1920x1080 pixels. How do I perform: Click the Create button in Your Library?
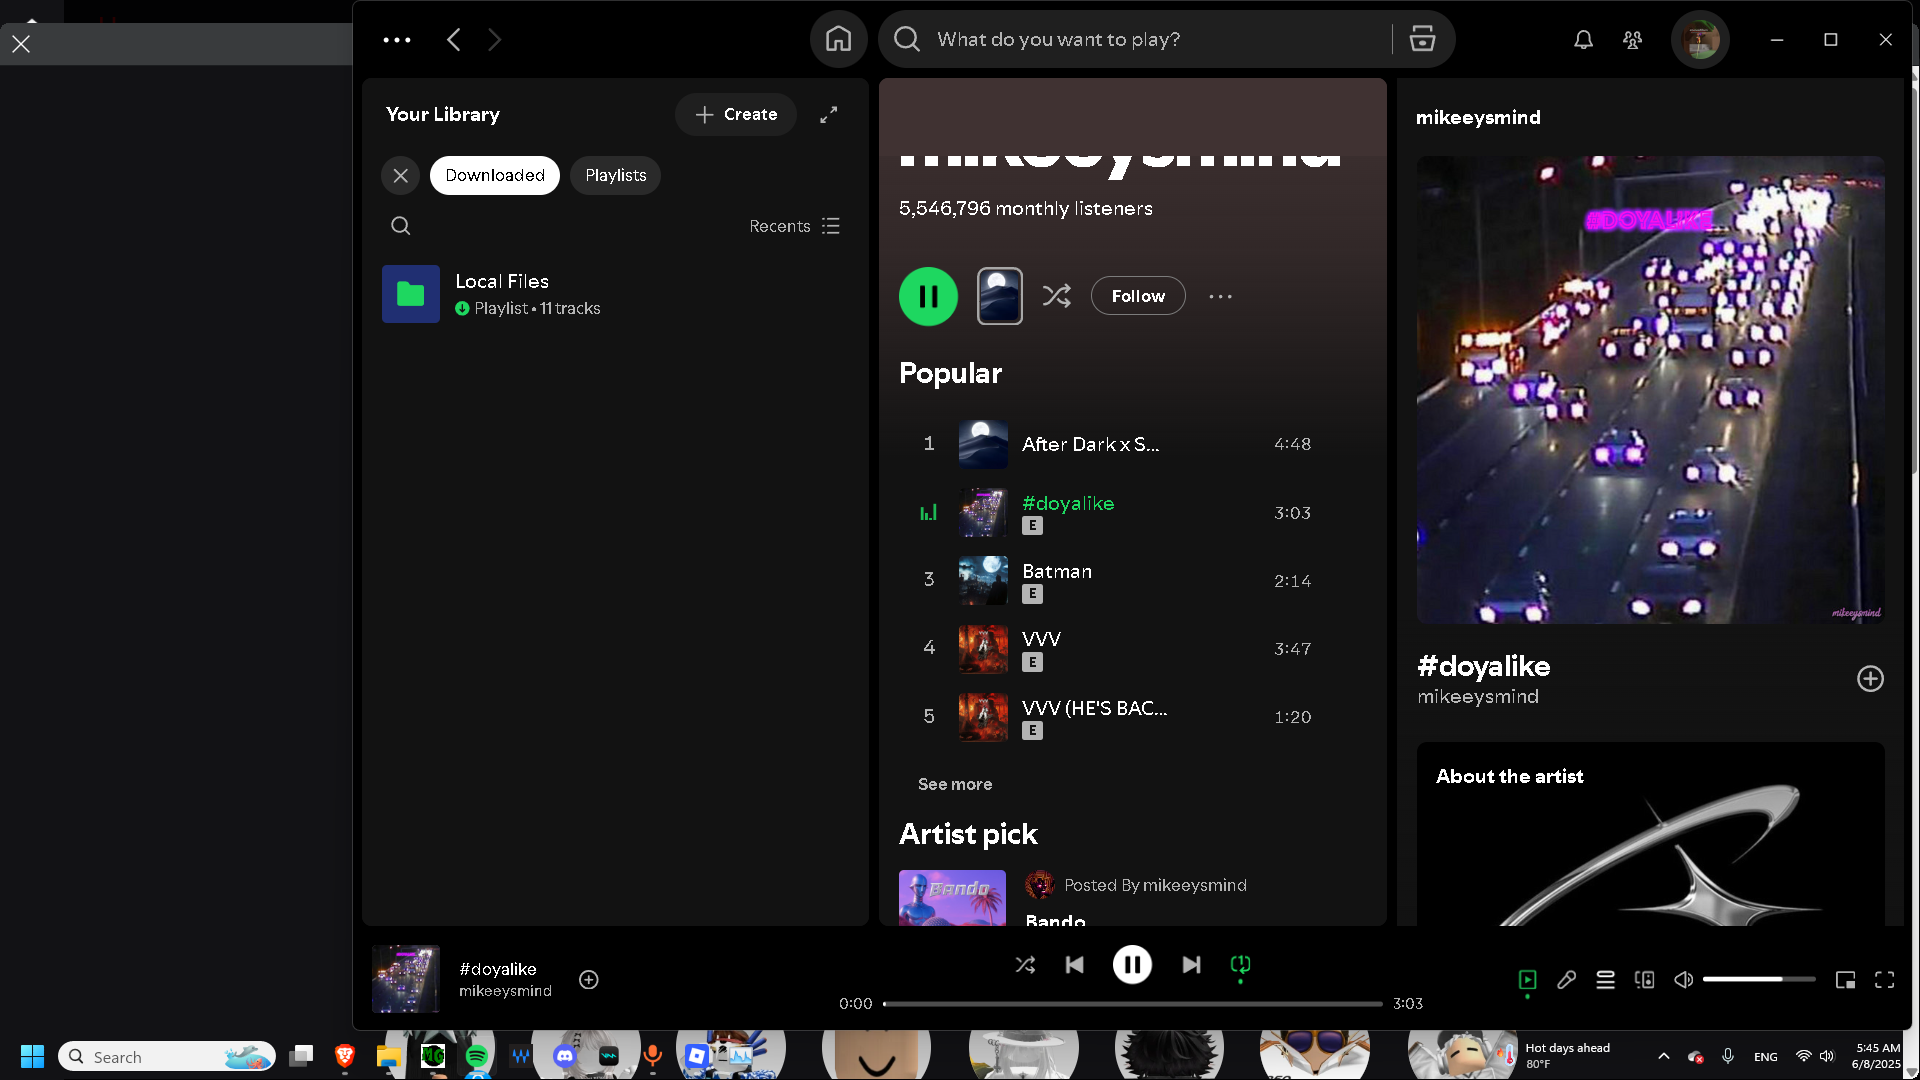click(x=736, y=115)
